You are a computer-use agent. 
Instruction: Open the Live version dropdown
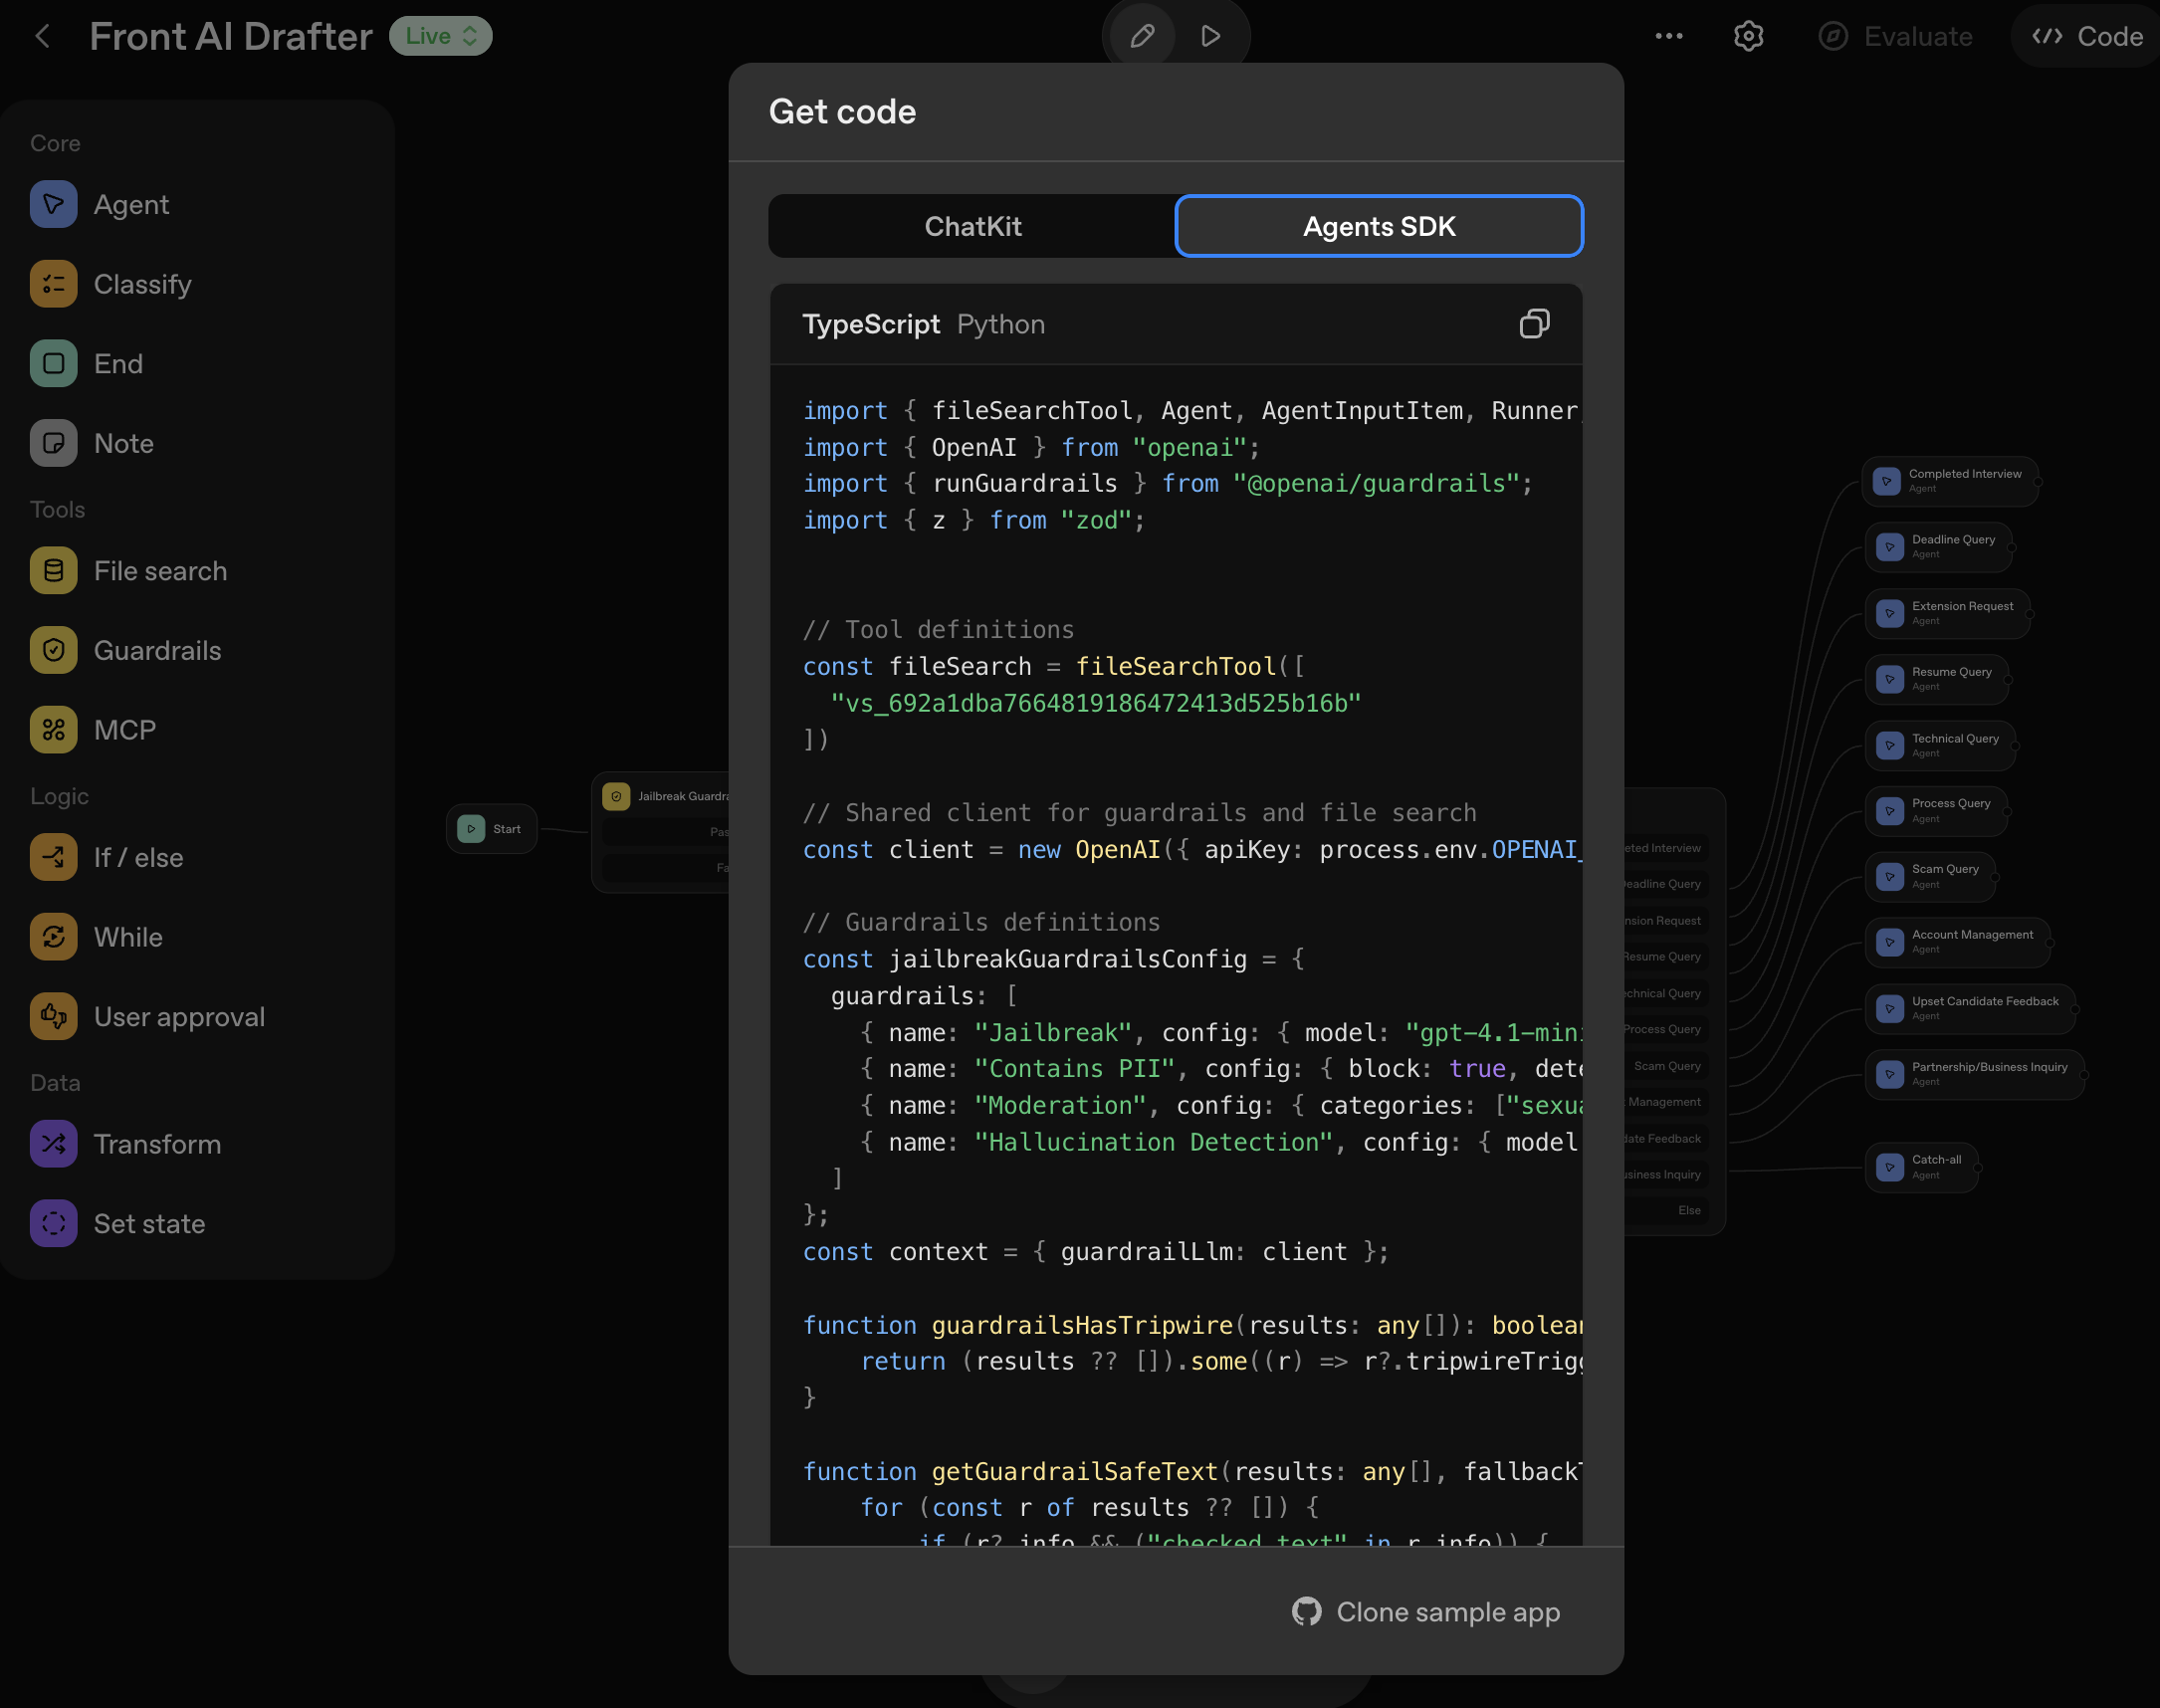(x=440, y=36)
